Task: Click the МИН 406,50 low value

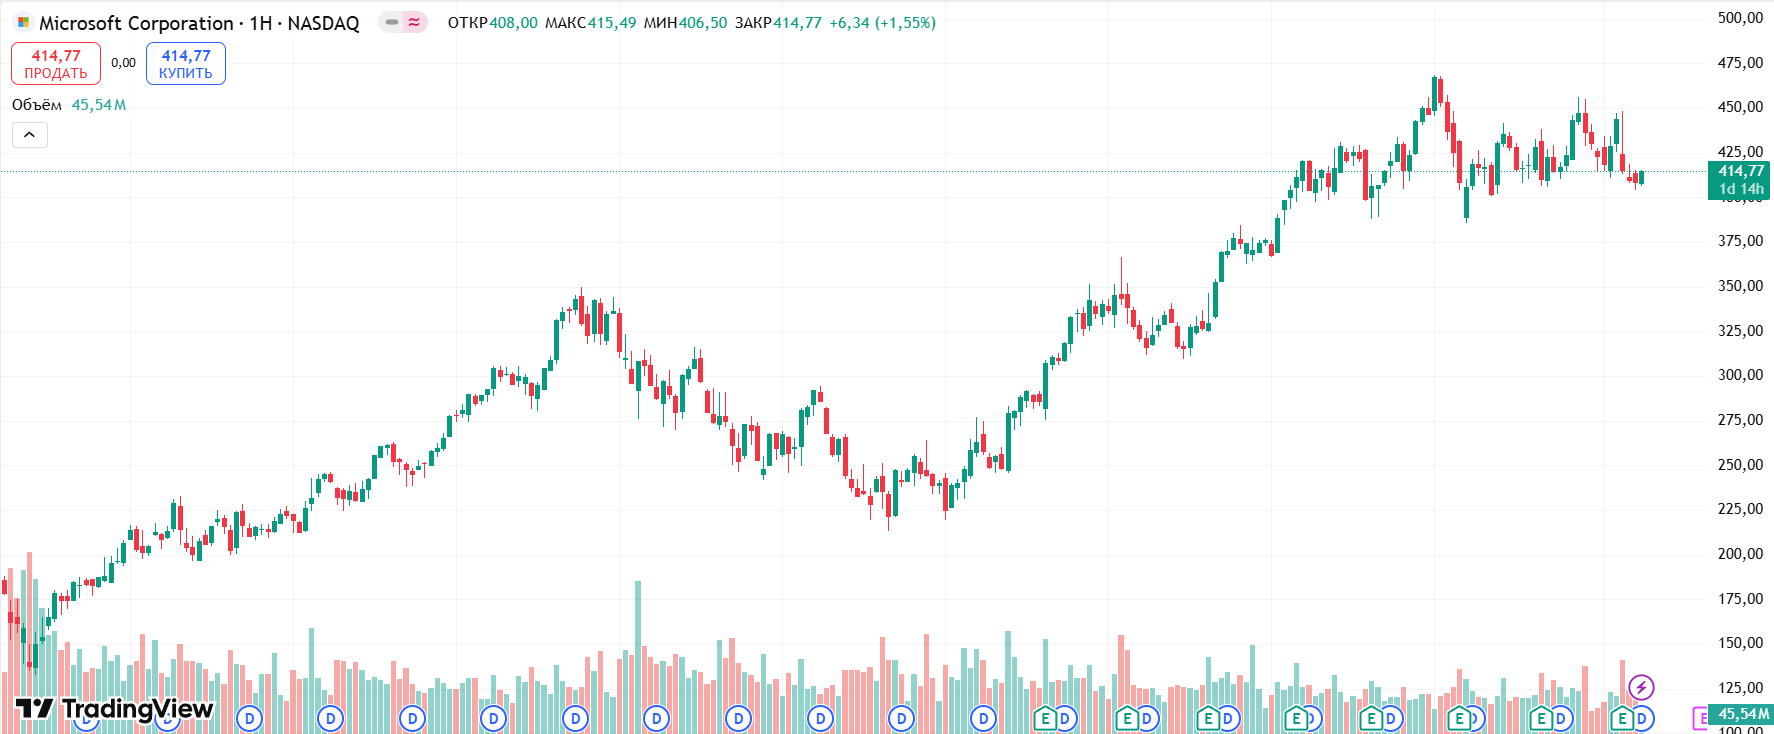Action: coord(685,22)
